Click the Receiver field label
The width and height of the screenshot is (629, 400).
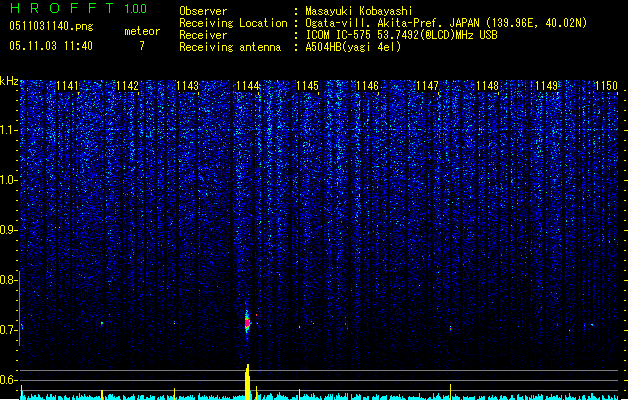pos(203,35)
